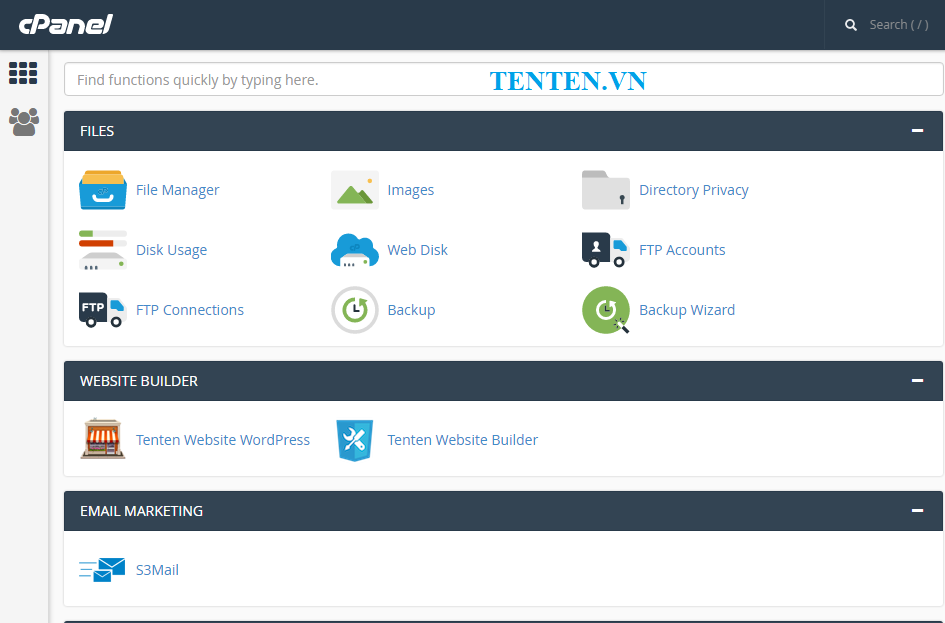Open Tenten Website WordPress link
The height and width of the screenshot is (623, 945).
click(x=223, y=440)
